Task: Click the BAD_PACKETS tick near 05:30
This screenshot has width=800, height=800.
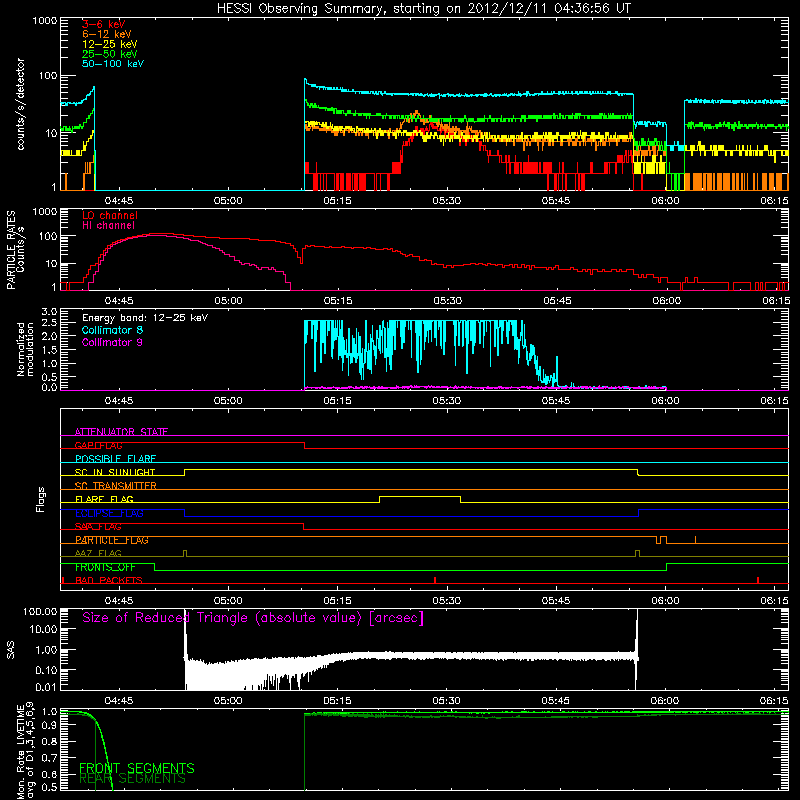Action: pyautogui.click(x=435, y=580)
